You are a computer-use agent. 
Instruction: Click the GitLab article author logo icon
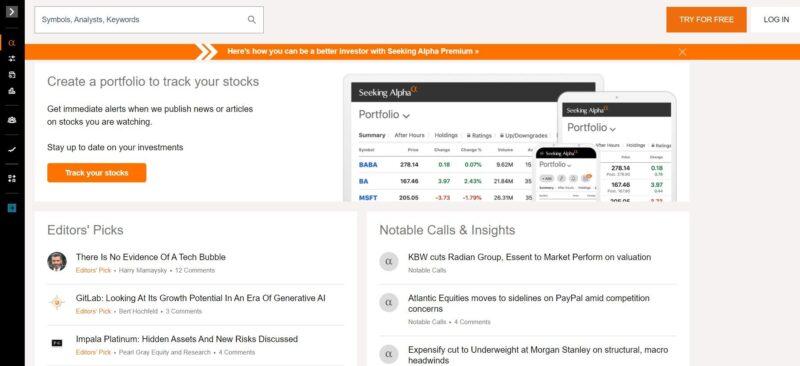[57, 302]
